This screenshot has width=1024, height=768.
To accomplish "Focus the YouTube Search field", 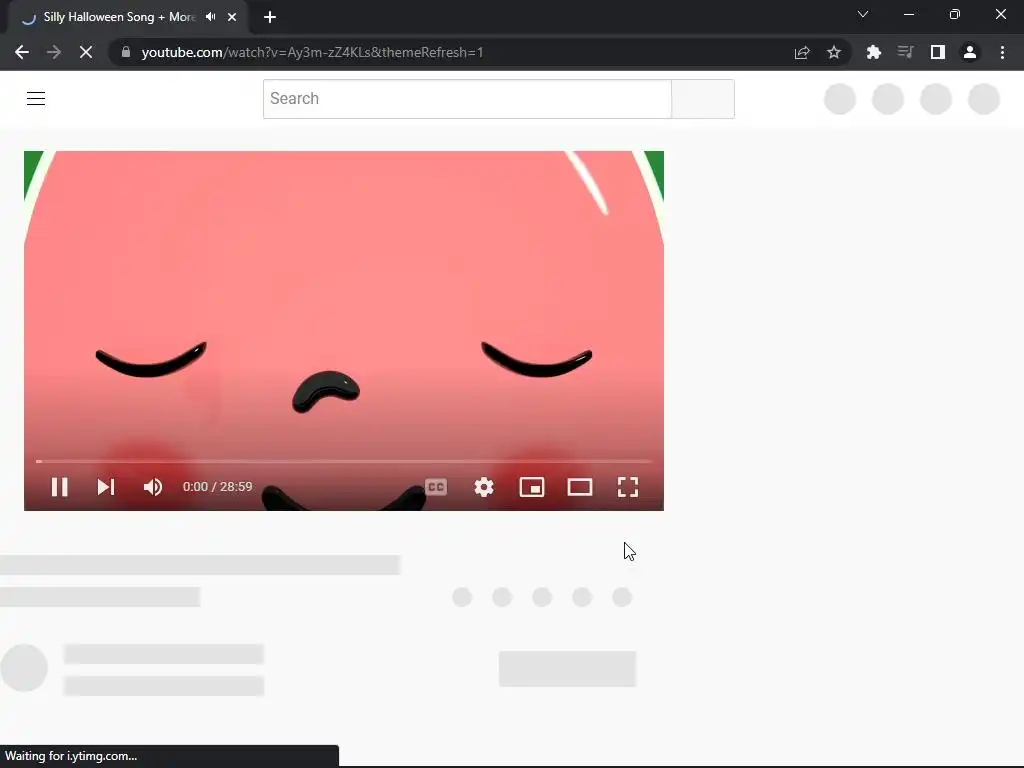I will pyautogui.click(x=467, y=99).
